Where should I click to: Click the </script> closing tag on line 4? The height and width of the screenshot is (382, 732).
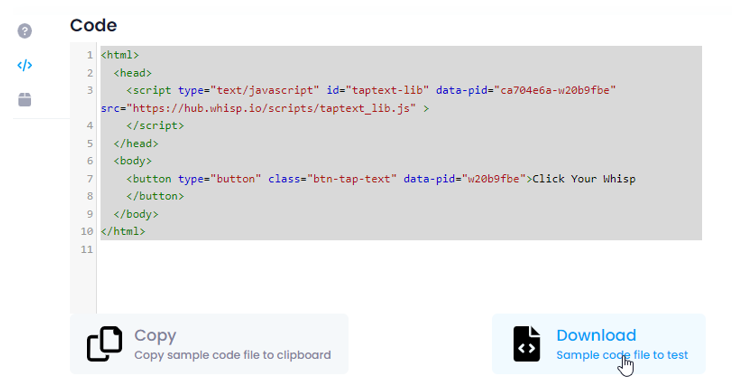pyautogui.click(x=155, y=126)
